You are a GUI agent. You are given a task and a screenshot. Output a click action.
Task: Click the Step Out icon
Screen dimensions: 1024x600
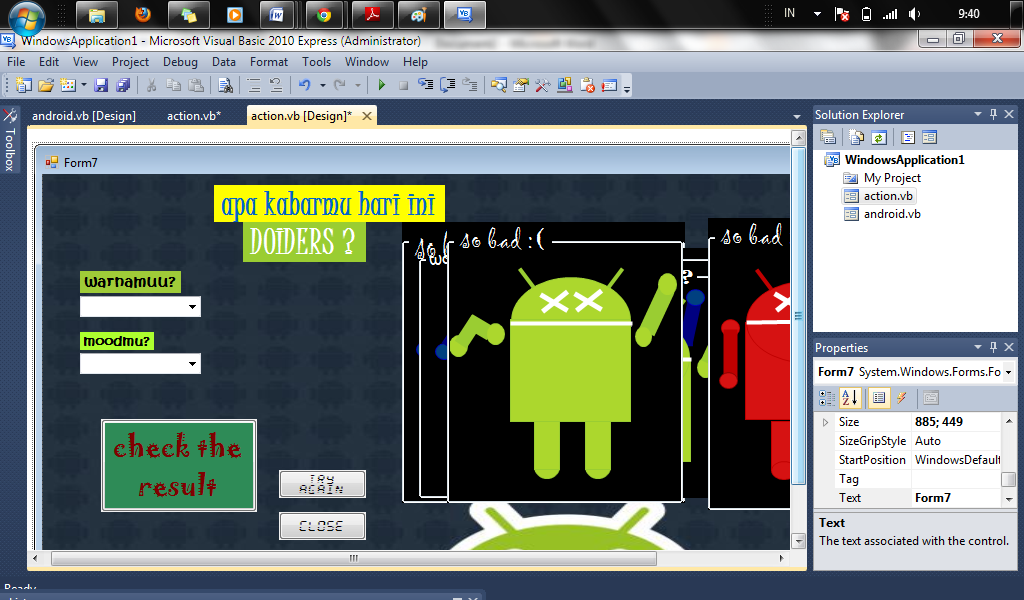470,85
